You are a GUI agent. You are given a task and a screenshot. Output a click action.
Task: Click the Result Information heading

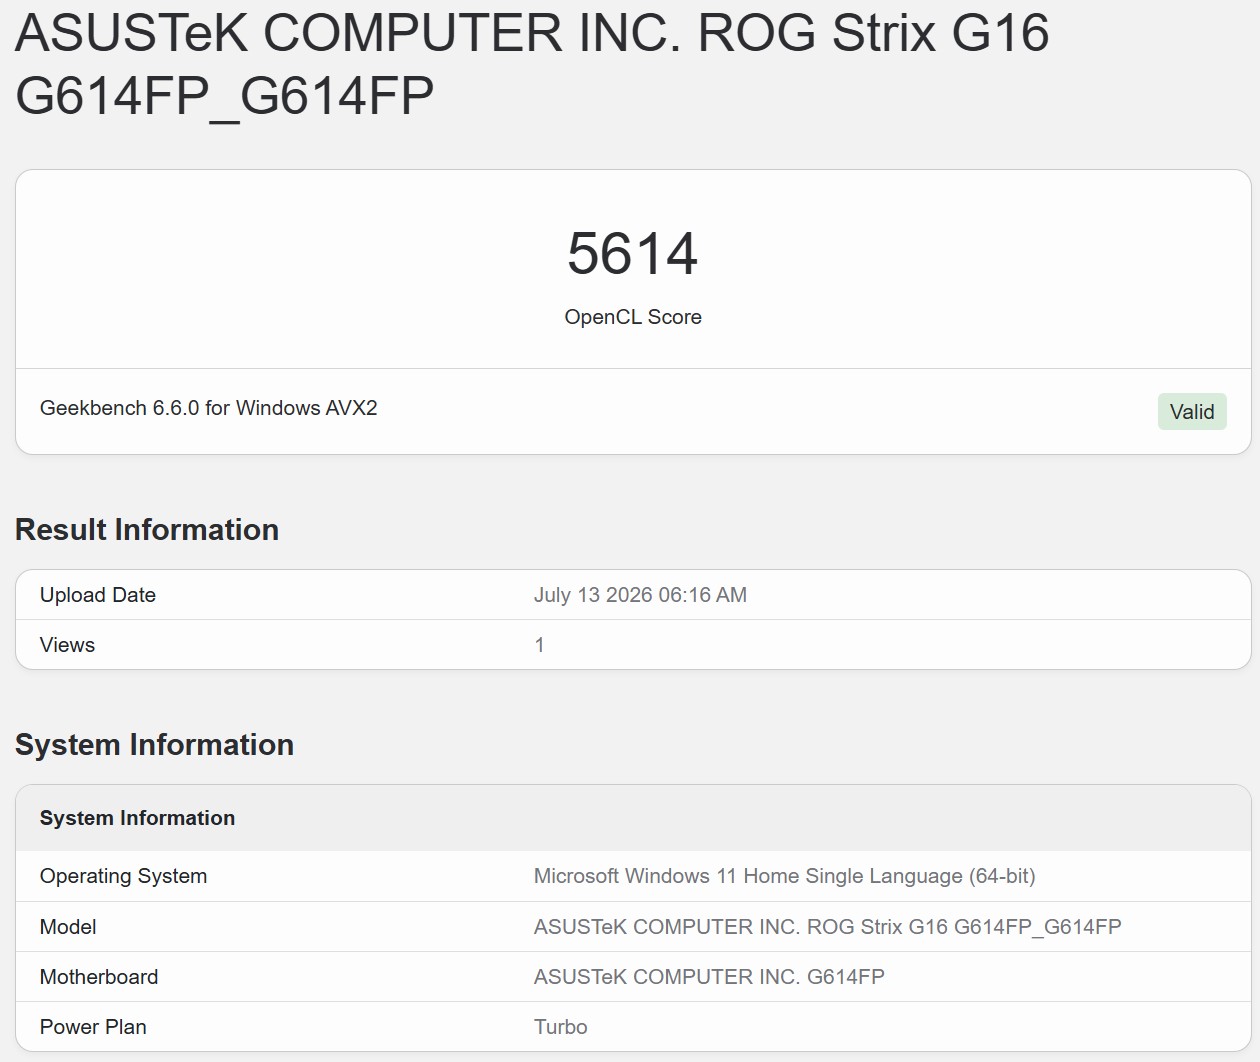tap(147, 530)
